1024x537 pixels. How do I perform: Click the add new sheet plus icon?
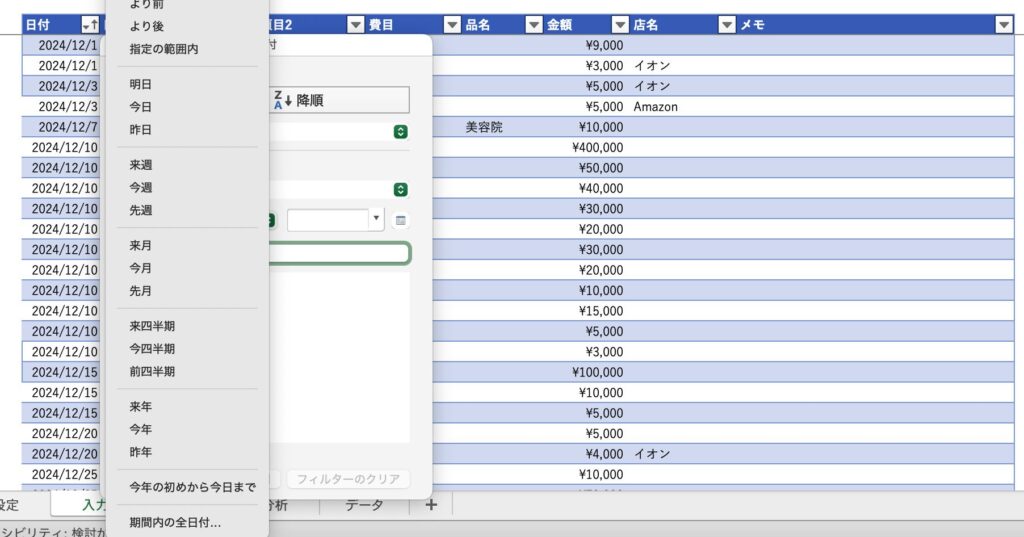pyautogui.click(x=431, y=505)
